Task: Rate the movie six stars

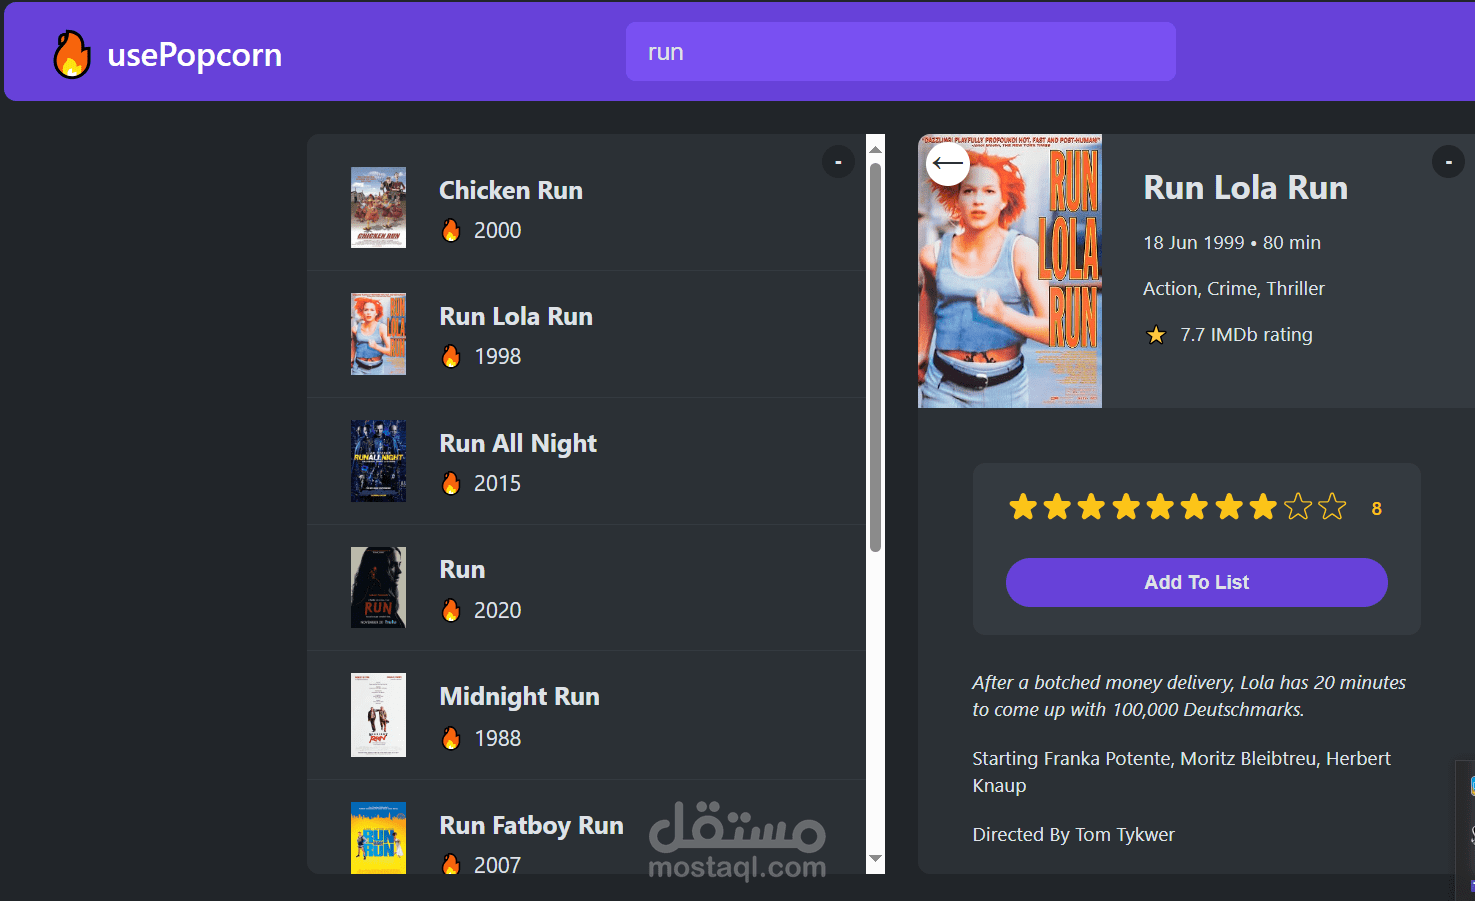Action: pos(1194,507)
